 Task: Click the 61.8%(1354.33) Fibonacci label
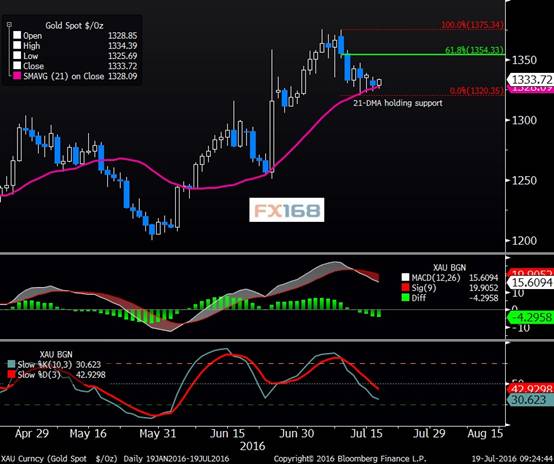click(474, 50)
